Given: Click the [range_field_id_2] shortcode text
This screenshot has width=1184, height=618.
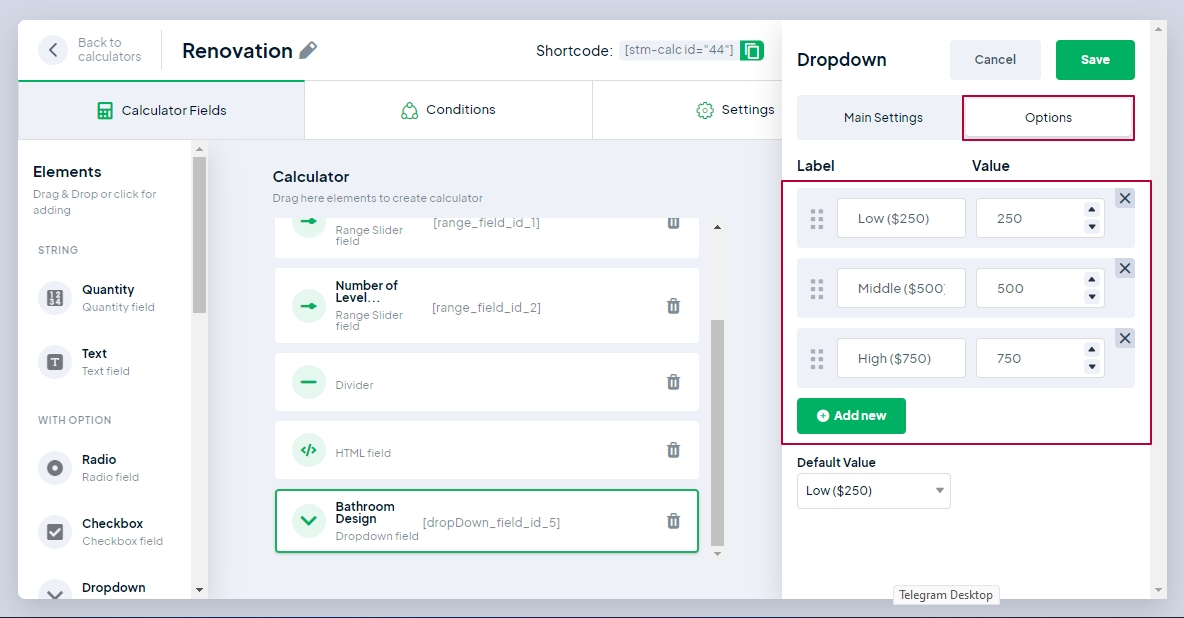Looking at the screenshot, I should (486, 307).
